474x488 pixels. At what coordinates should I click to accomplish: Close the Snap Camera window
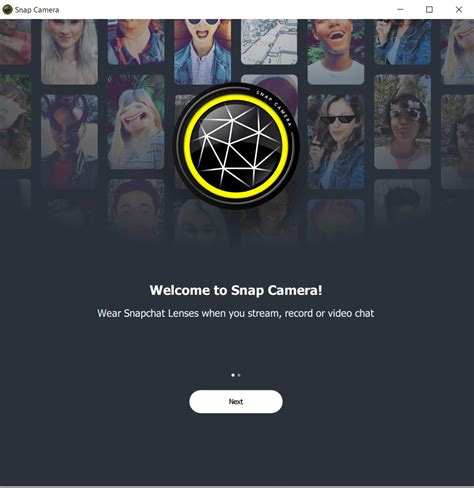(459, 10)
